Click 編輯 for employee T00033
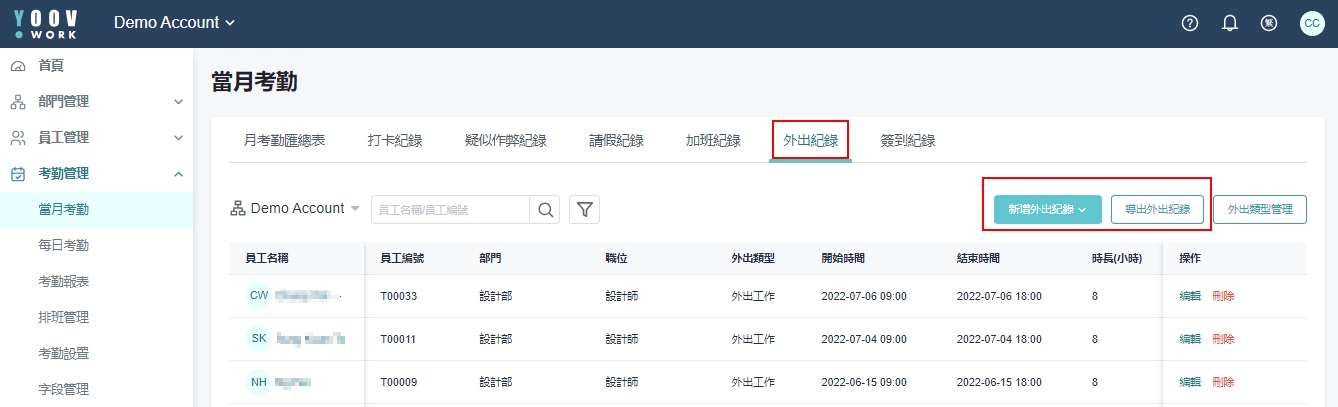Screen dimensions: 1338x407 coord(1190,296)
